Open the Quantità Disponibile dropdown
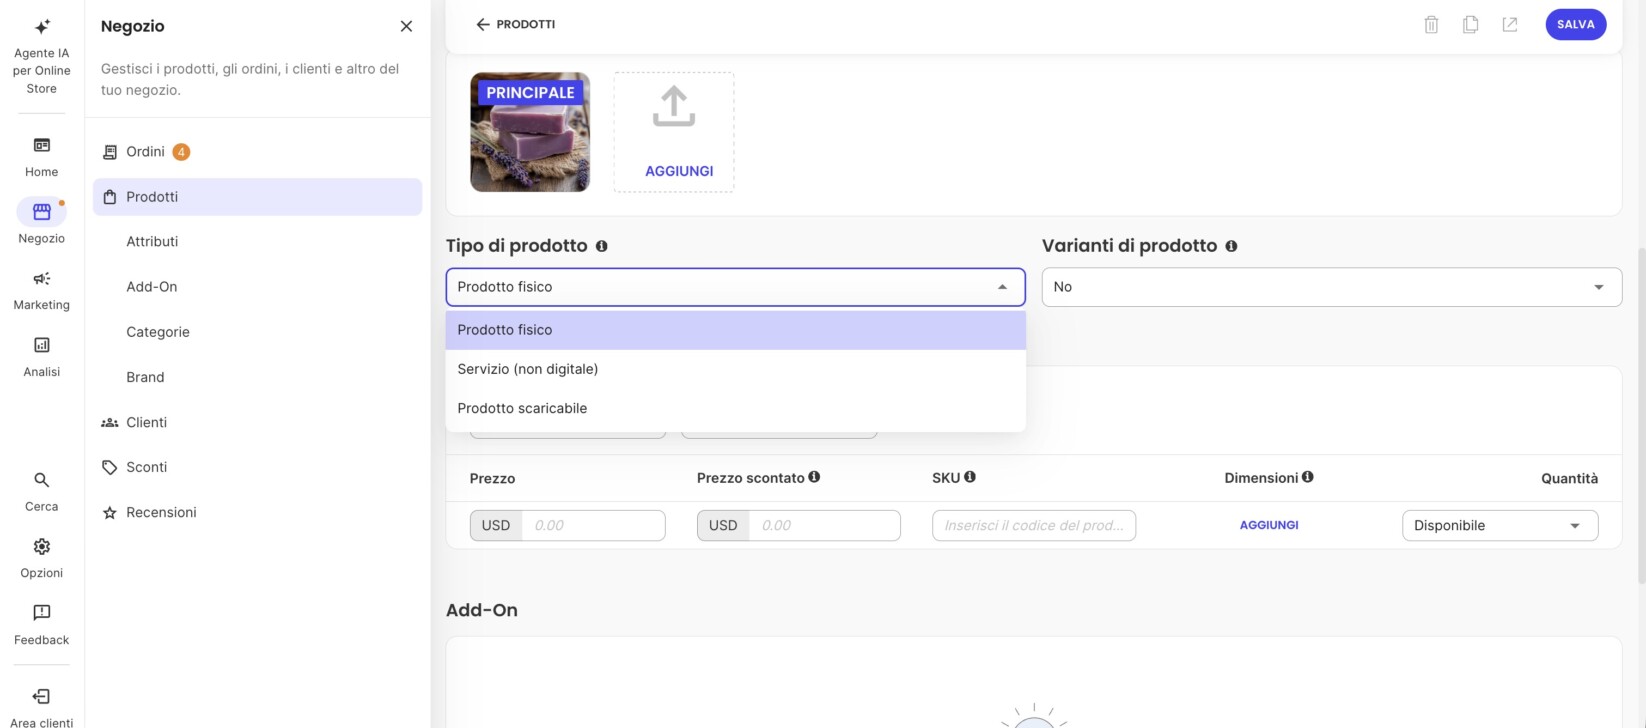This screenshot has height=728, width=1646. [x=1500, y=525]
